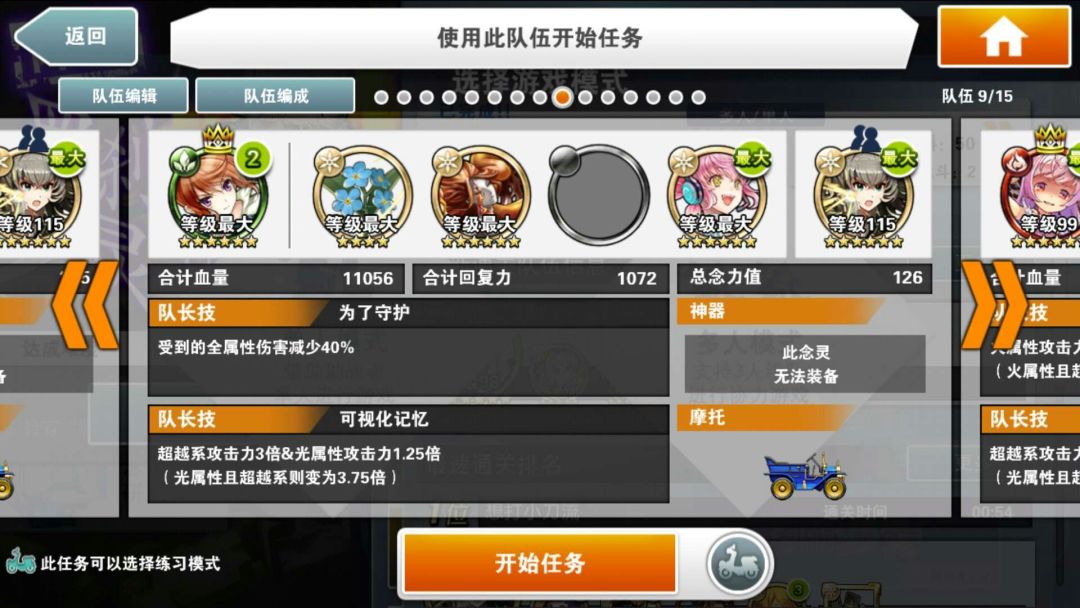Image resolution: width=1080 pixels, height=608 pixels.
Task: Tap the blue flower character icon
Action: pos(362,195)
